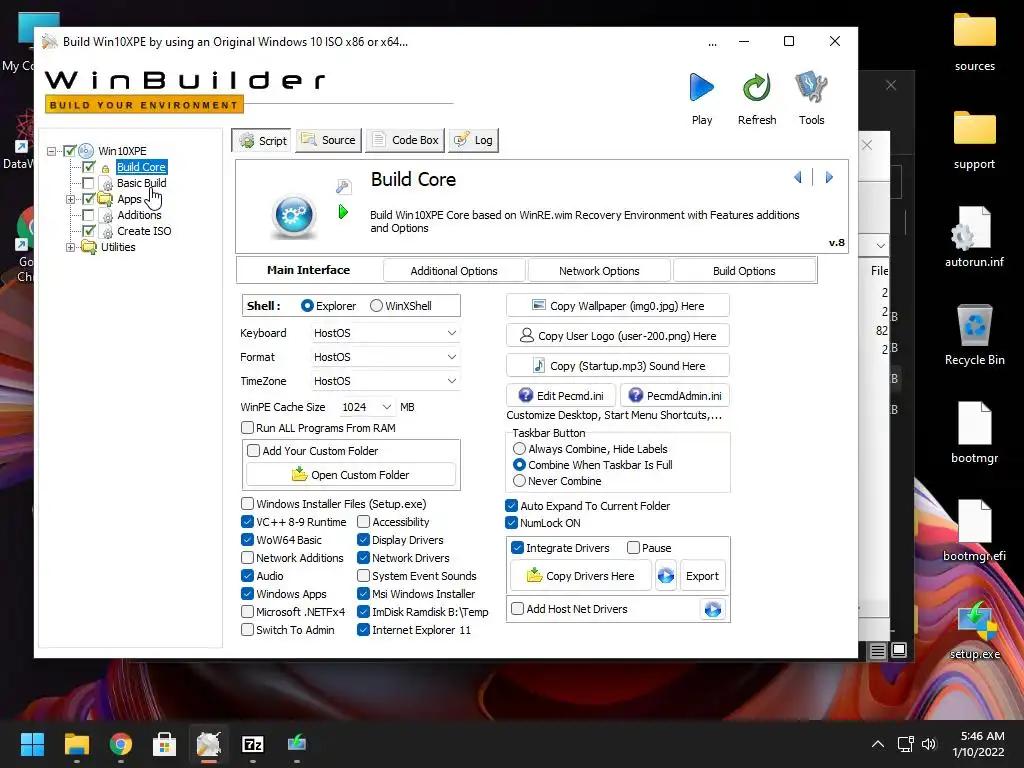
Task: Click the wrench script edit icon
Action: [344, 187]
